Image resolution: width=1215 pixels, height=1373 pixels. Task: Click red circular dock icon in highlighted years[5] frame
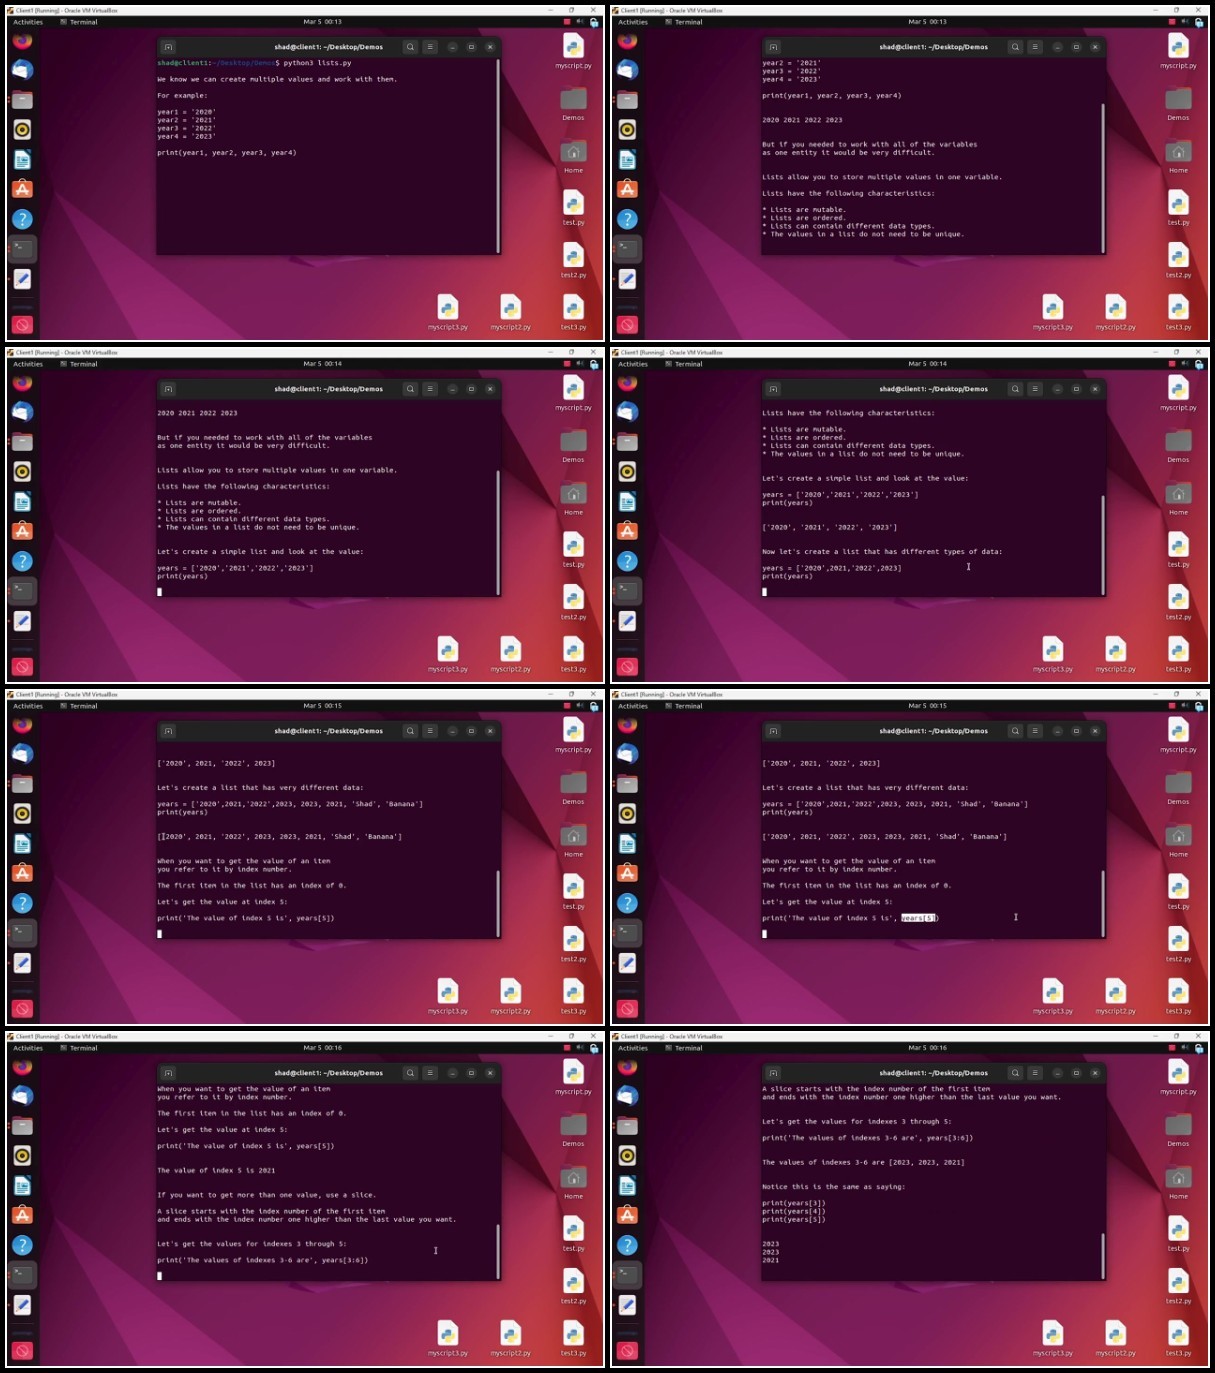(x=627, y=1008)
